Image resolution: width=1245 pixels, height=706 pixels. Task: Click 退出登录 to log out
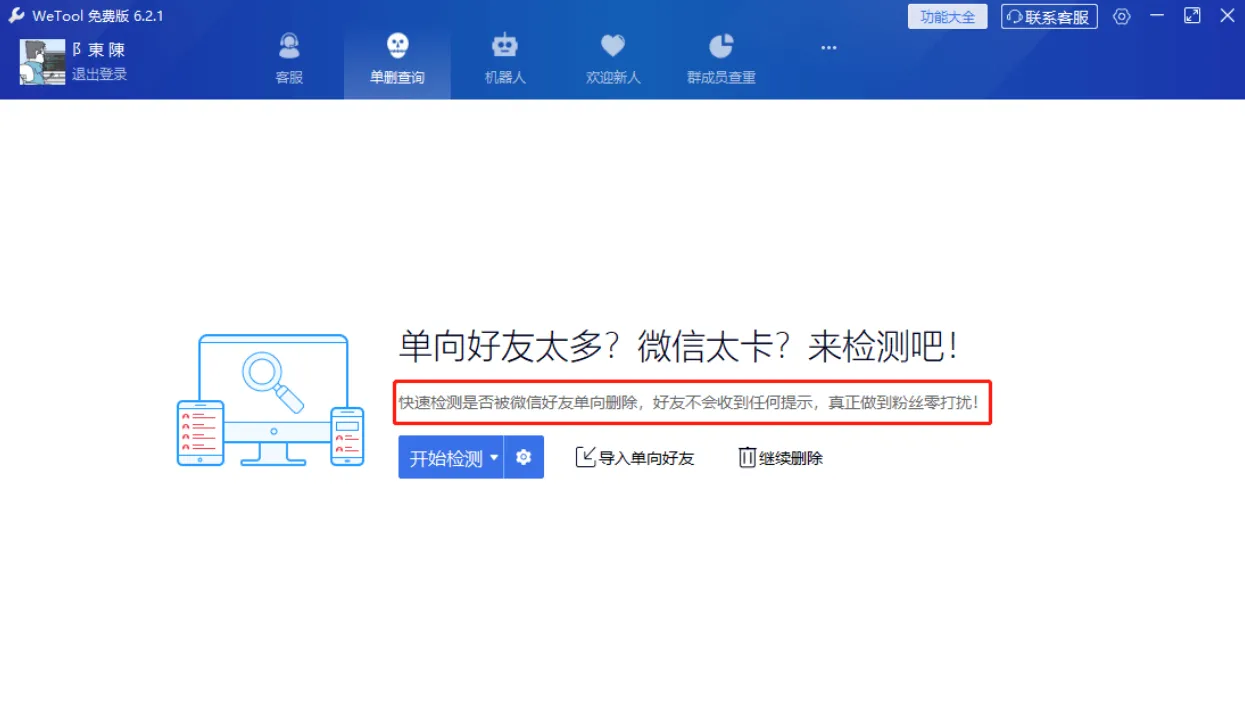coord(96,73)
